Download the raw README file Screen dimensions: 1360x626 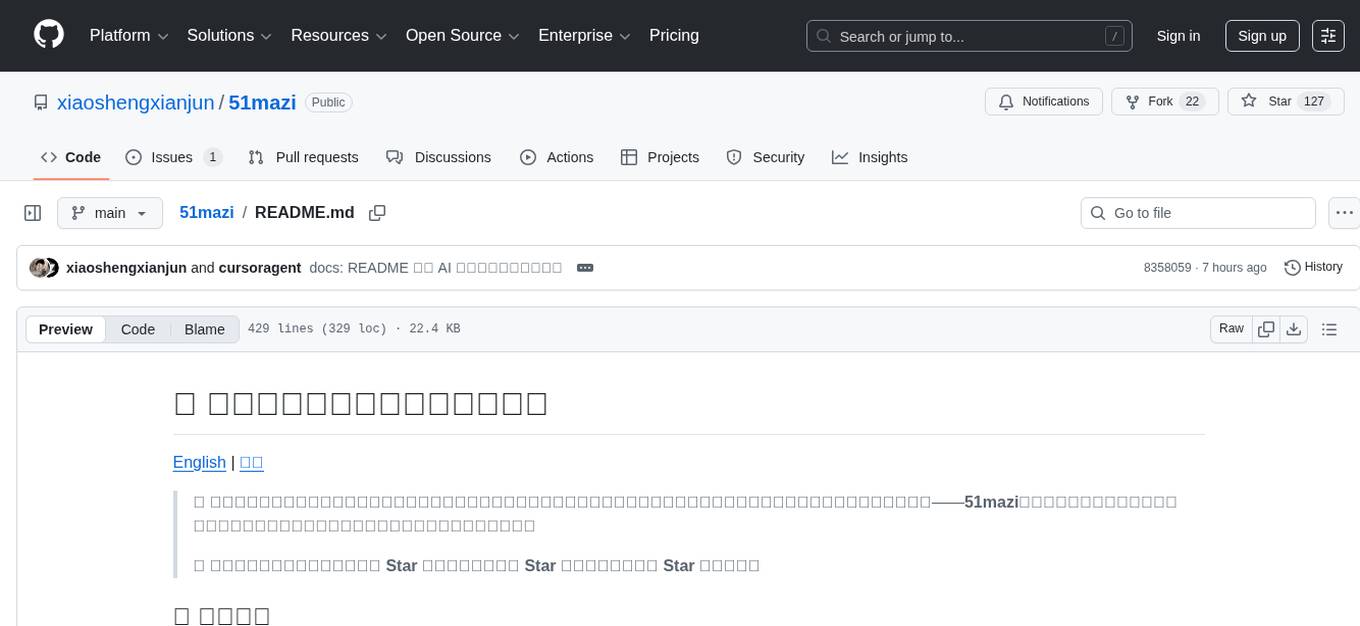[1293, 329]
